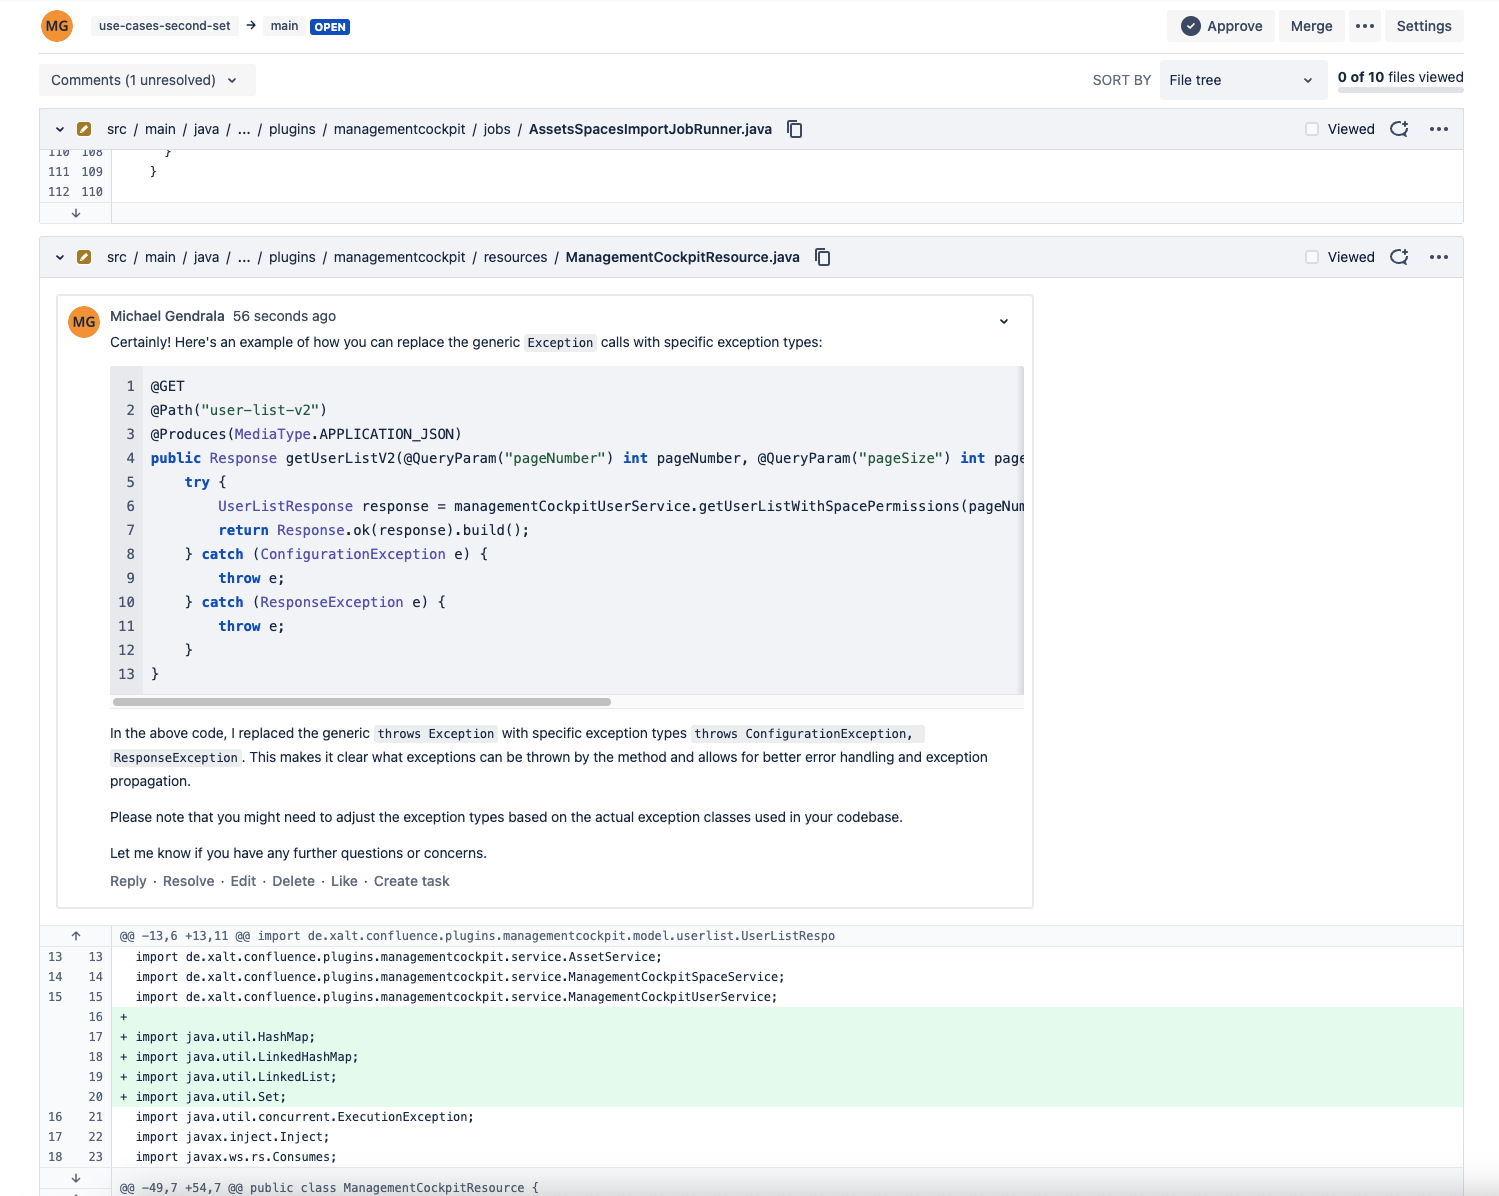Copy path of ManagementCockpitResource.java
The height and width of the screenshot is (1196, 1499).
pyautogui.click(x=823, y=257)
